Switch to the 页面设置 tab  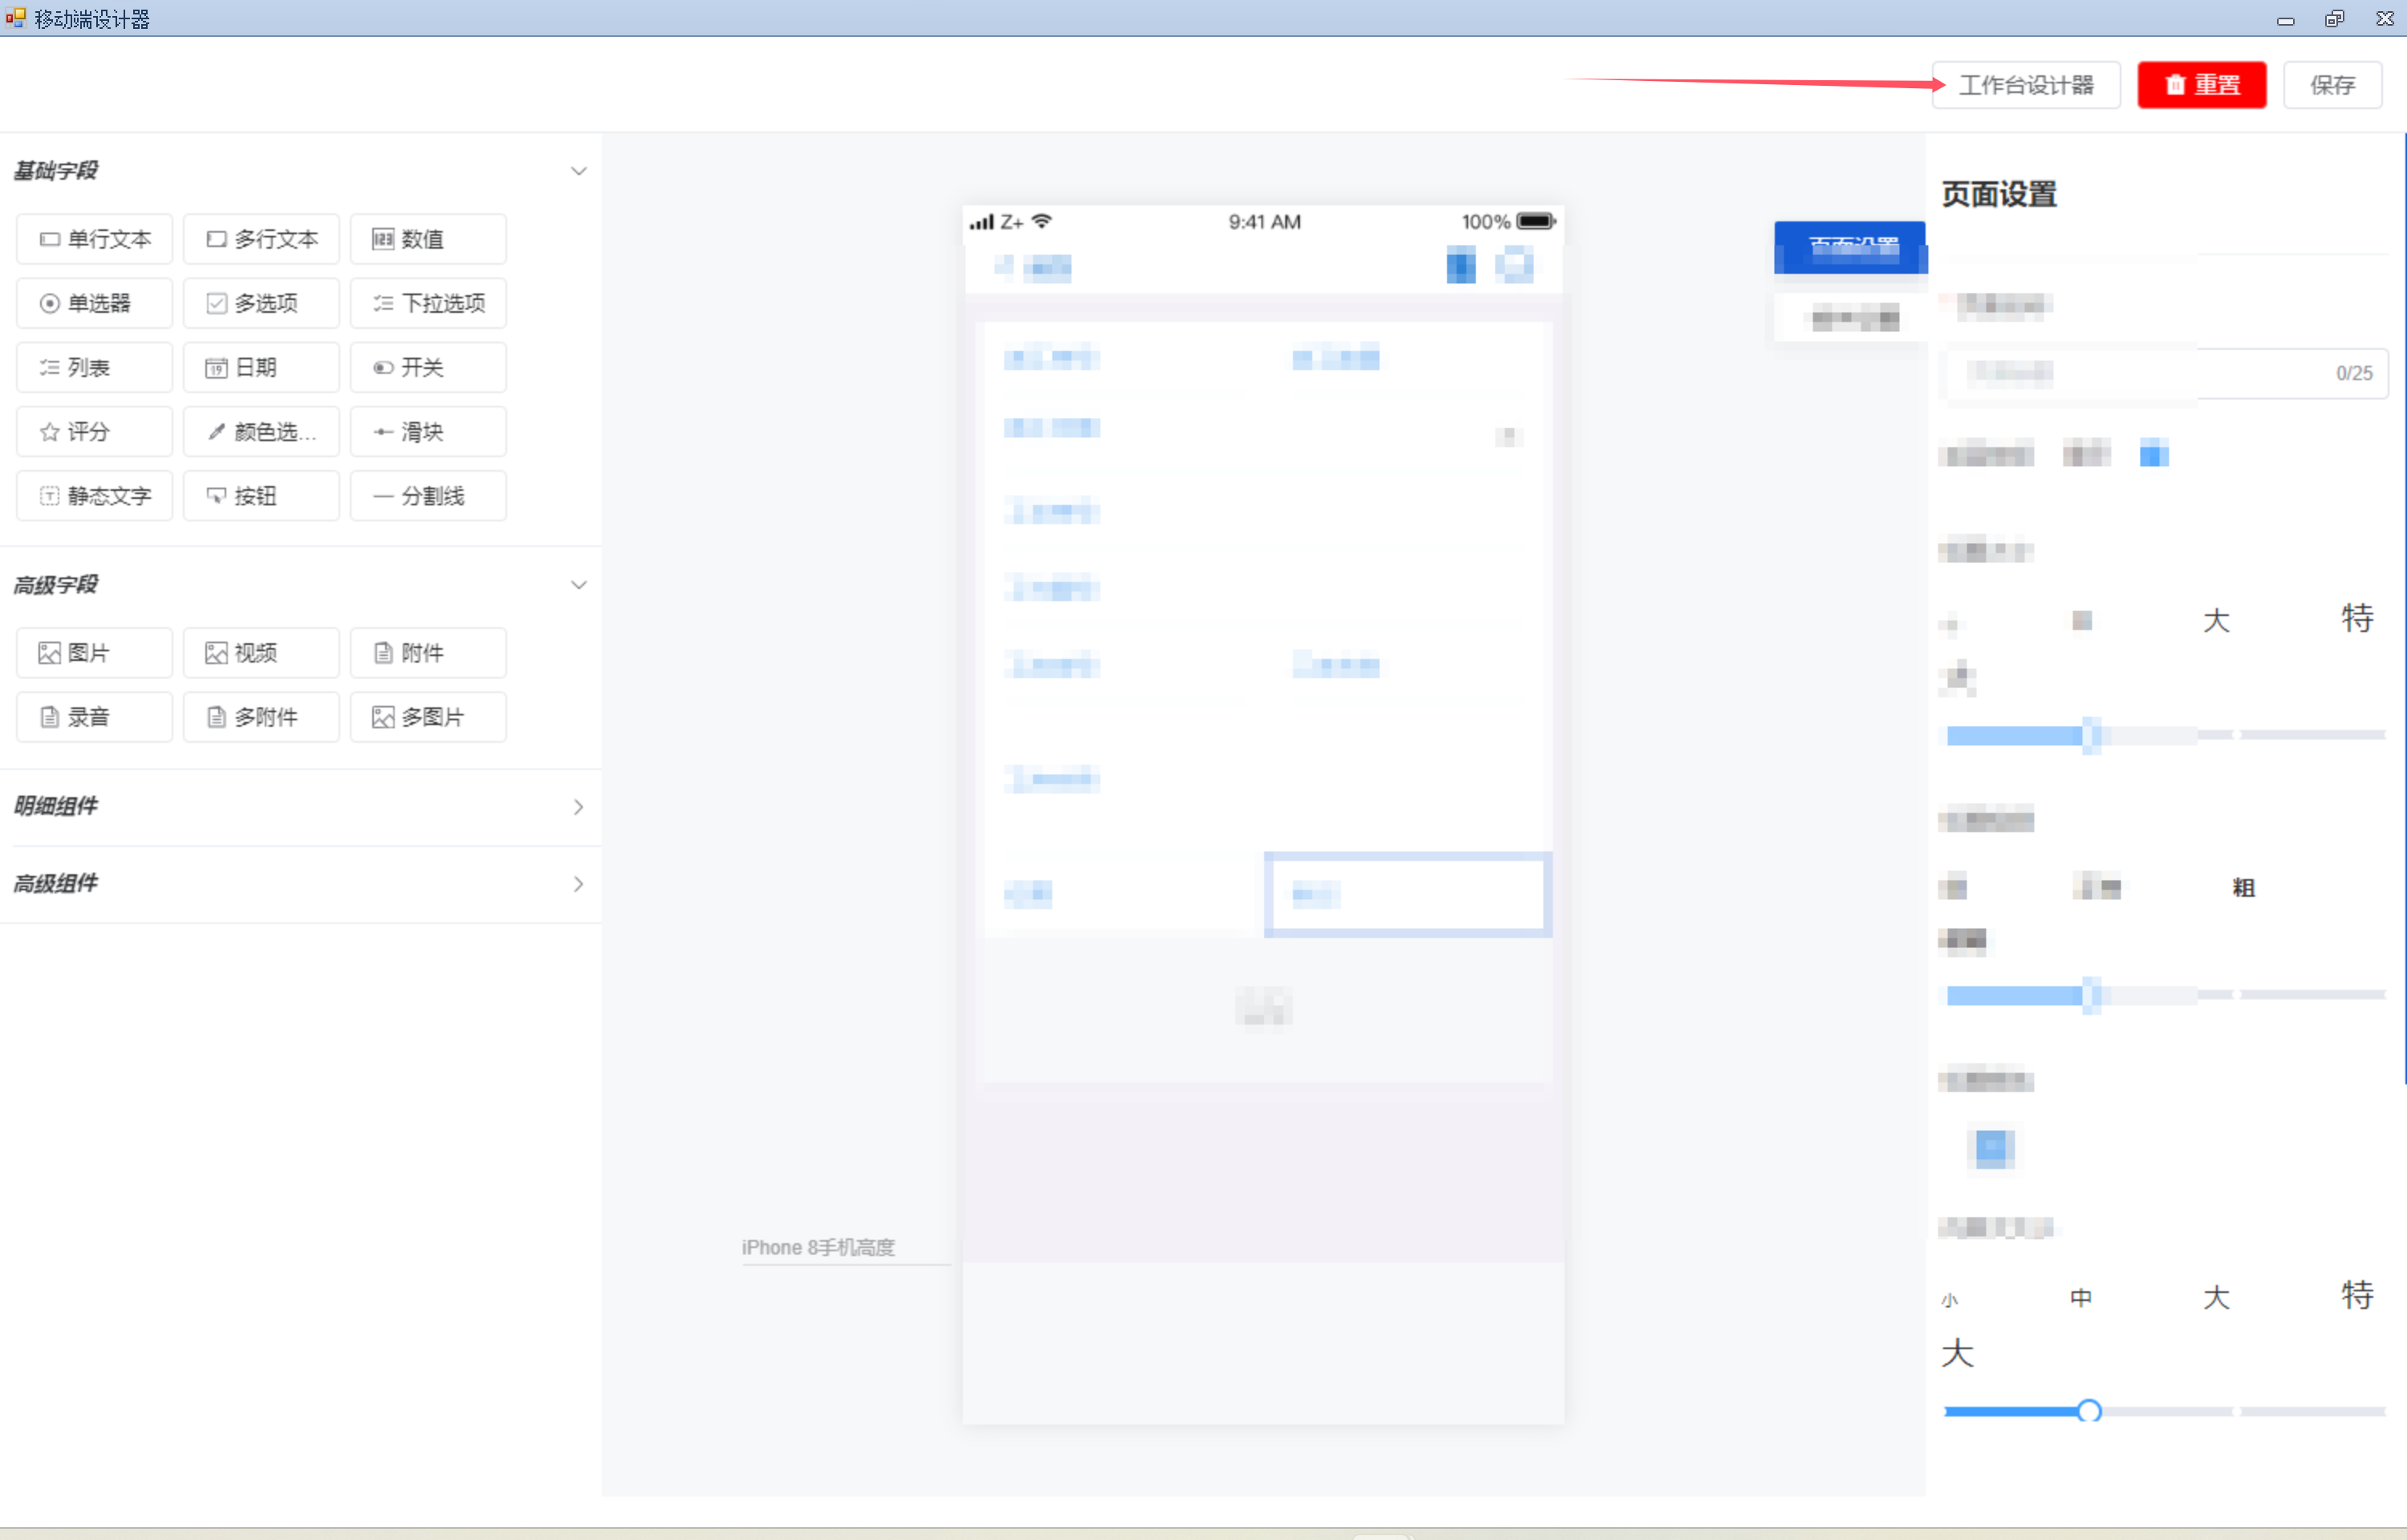1850,247
